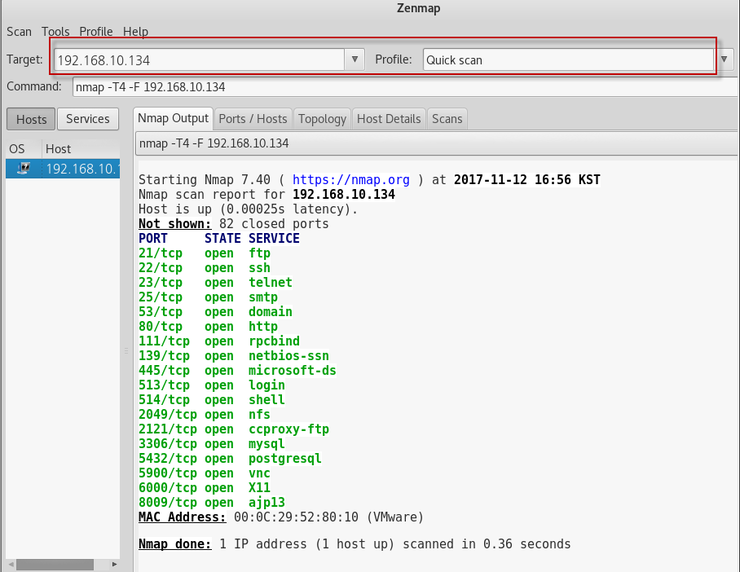Click the 514/tcp open shell line
Screen dimensions: 740x572
(x=212, y=400)
